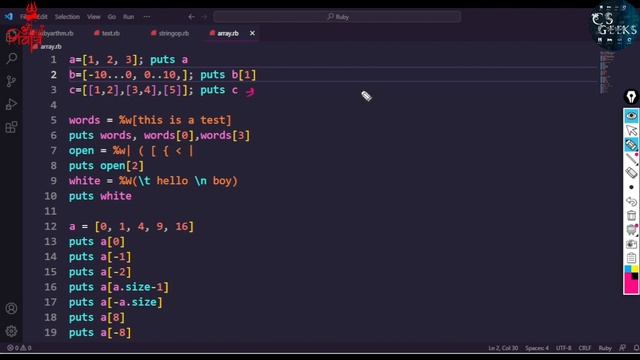Viewport: 640px width, 360px height.
Task: Click Ln 2, Col 30 in status bar
Action: [x=503, y=348]
